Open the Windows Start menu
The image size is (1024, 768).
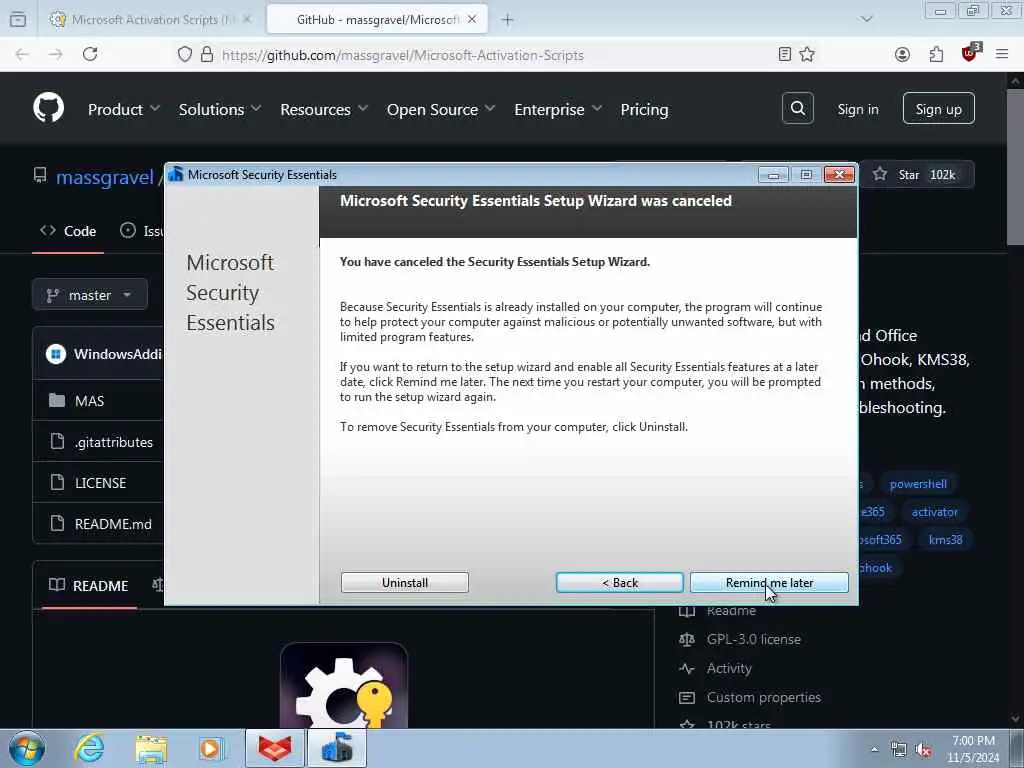pos(27,748)
